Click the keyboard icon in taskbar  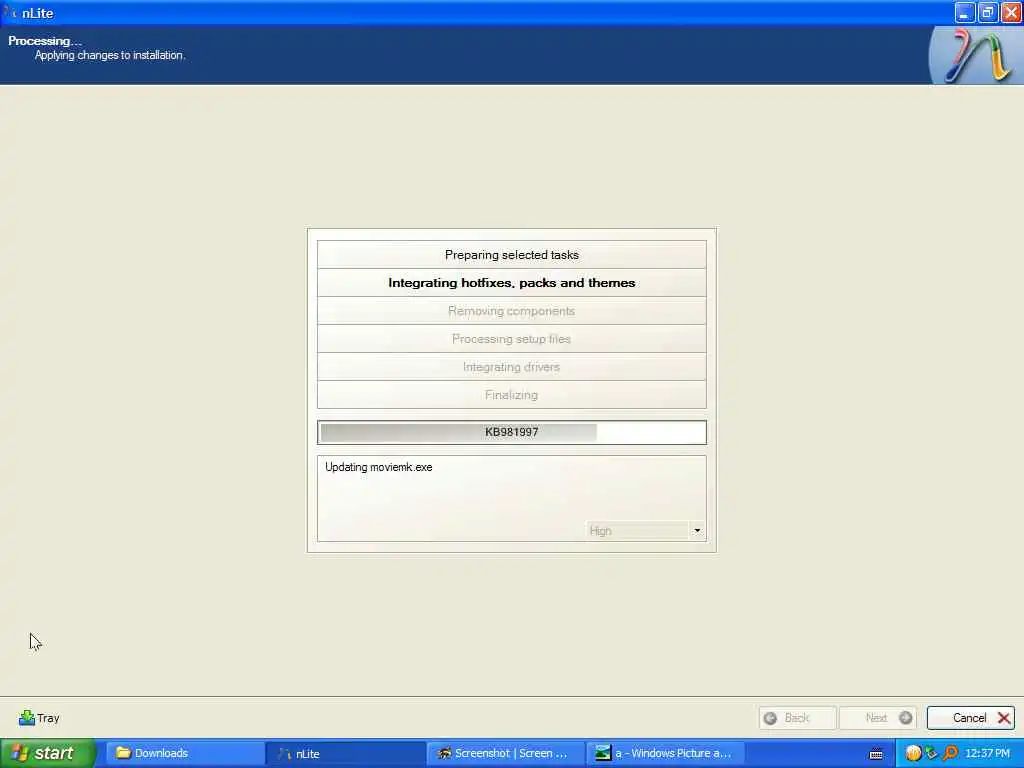(x=876, y=754)
